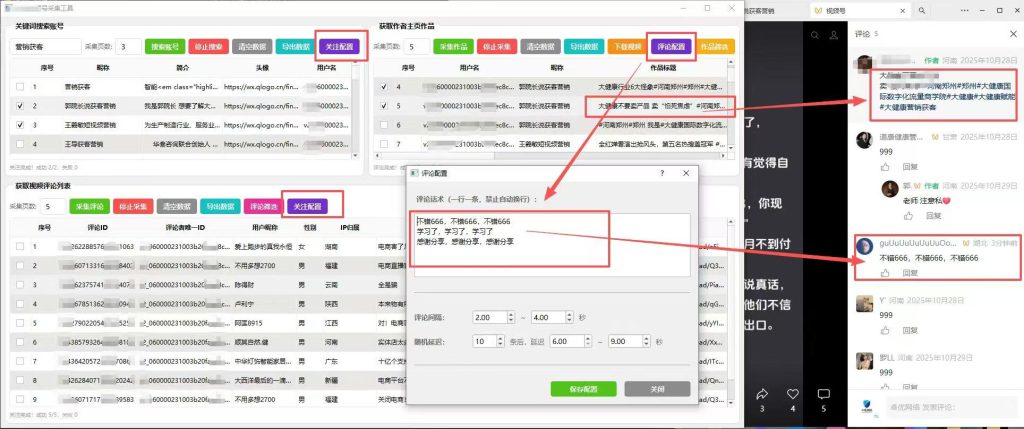Click the 发表评论 comment input box
The height and width of the screenshot is (429, 1024).
[x=936, y=406]
